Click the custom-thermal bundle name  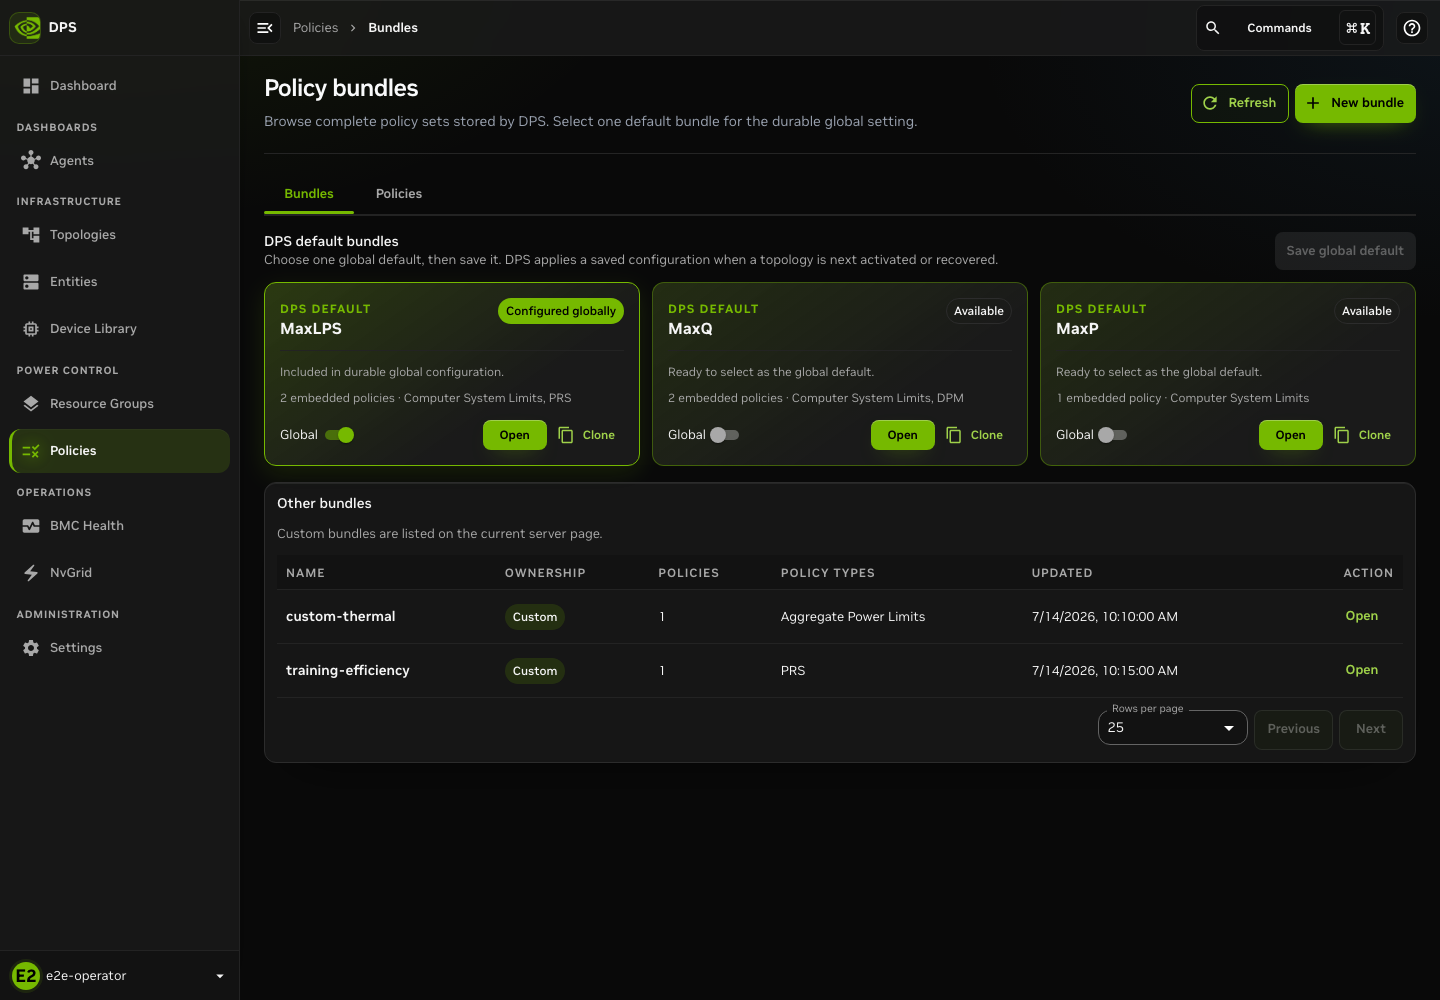click(341, 616)
